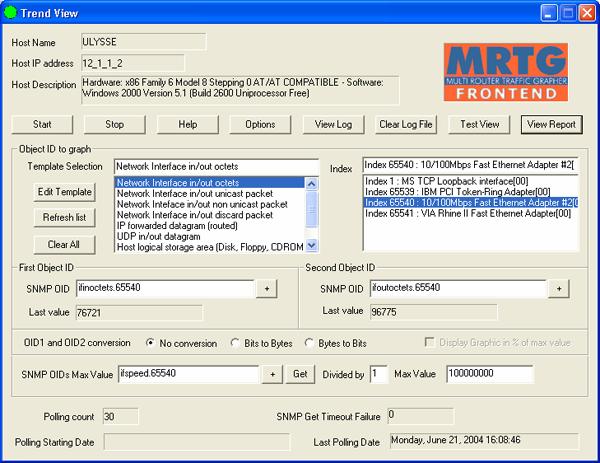
Task: Click the green status icon in title bar
Action: tap(12, 13)
